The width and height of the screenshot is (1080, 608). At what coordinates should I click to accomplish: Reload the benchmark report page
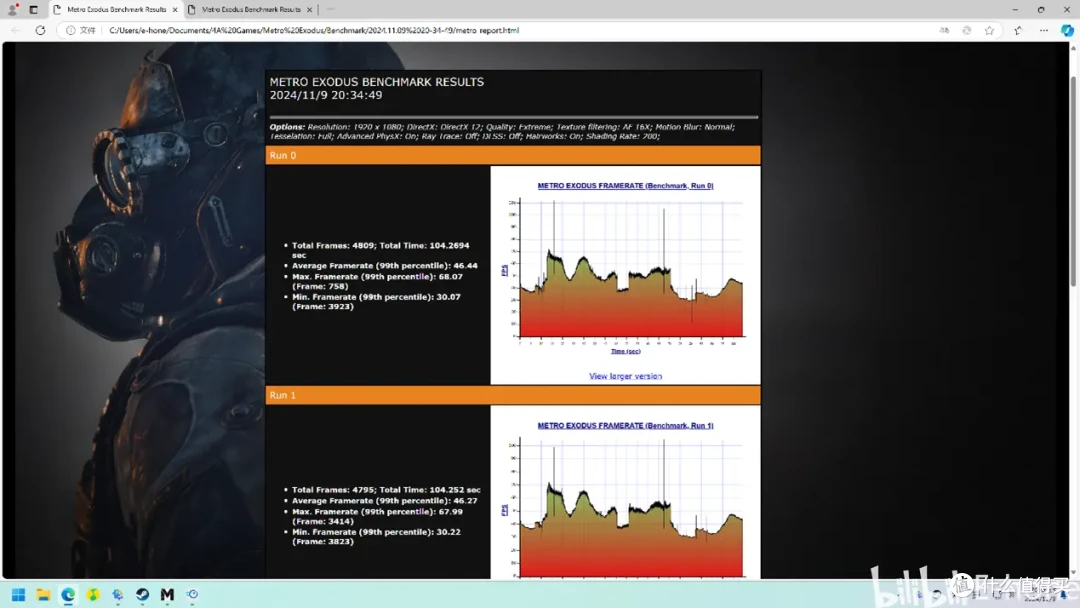(x=40, y=30)
